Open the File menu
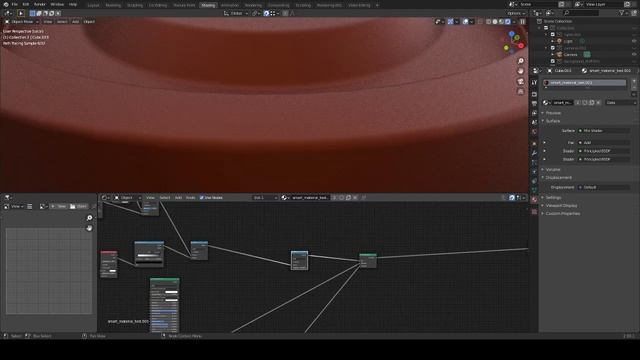Viewport: 640px width, 360px height. tap(15, 4)
